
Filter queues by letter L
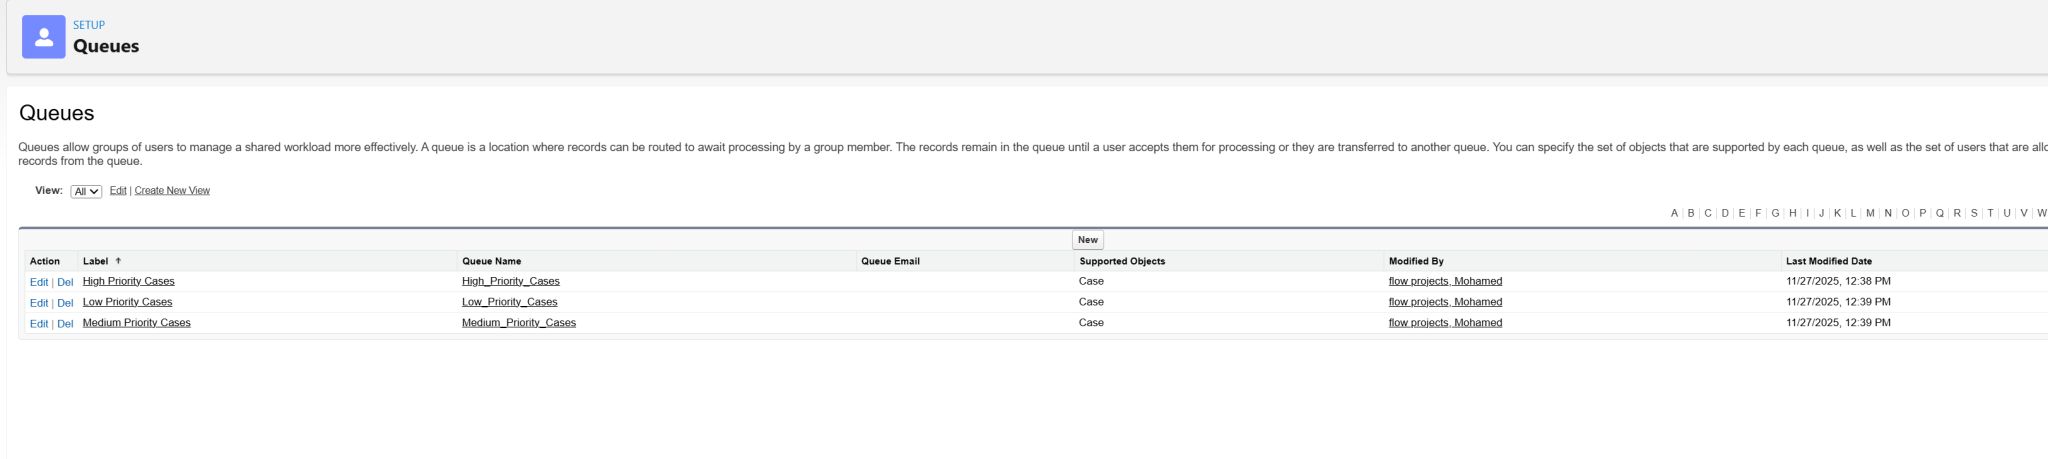[x=1853, y=213]
